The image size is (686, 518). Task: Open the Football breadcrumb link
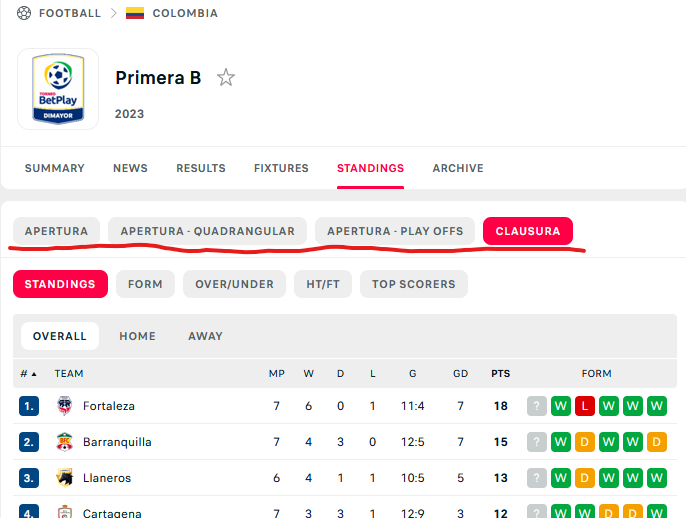(70, 13)
